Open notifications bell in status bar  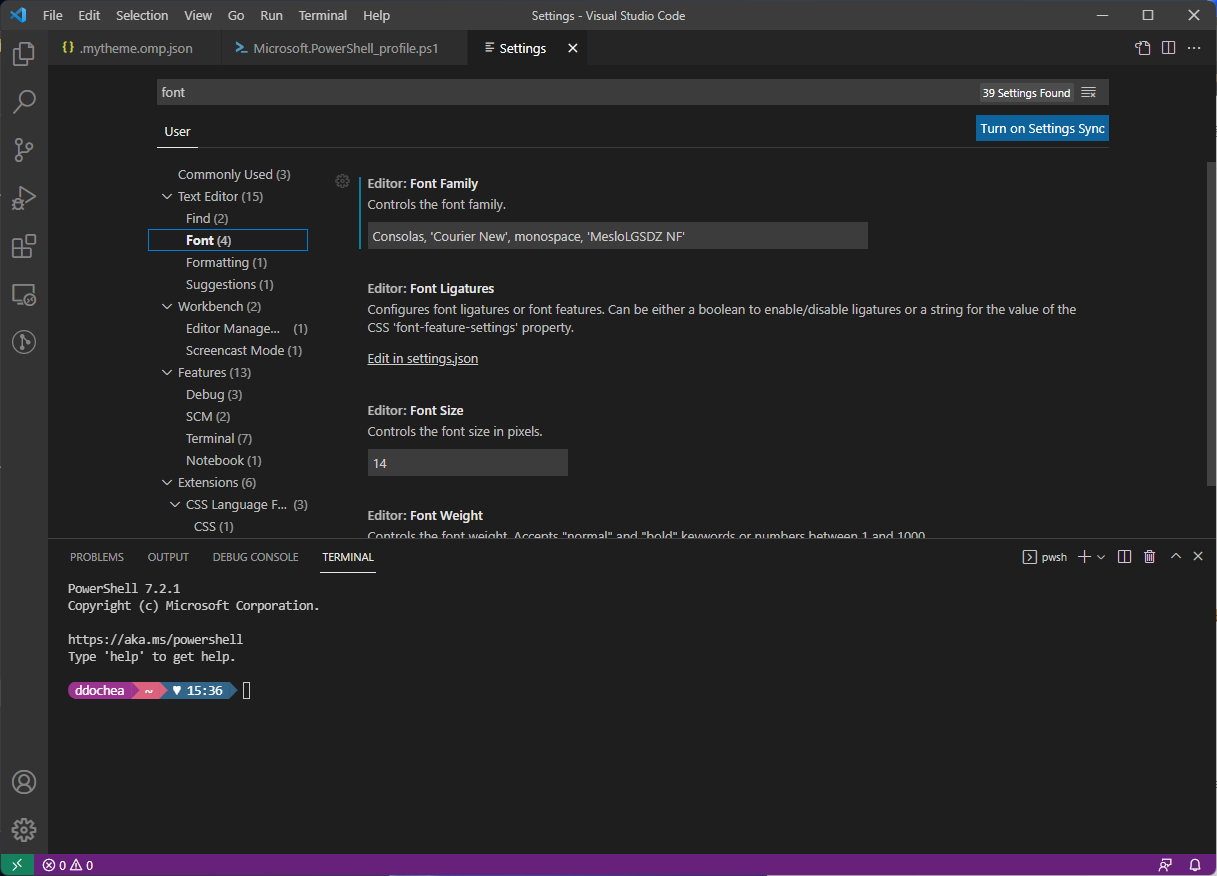tap(1195, 865)
